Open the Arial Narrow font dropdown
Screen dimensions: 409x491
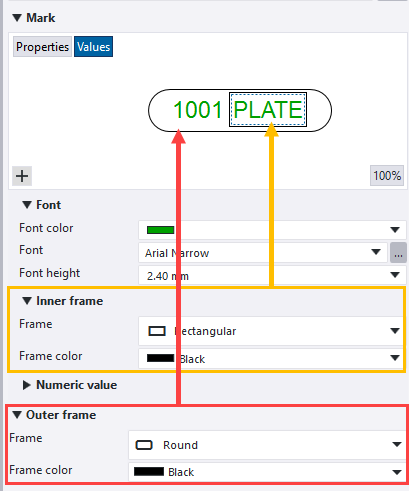(376, 252)
